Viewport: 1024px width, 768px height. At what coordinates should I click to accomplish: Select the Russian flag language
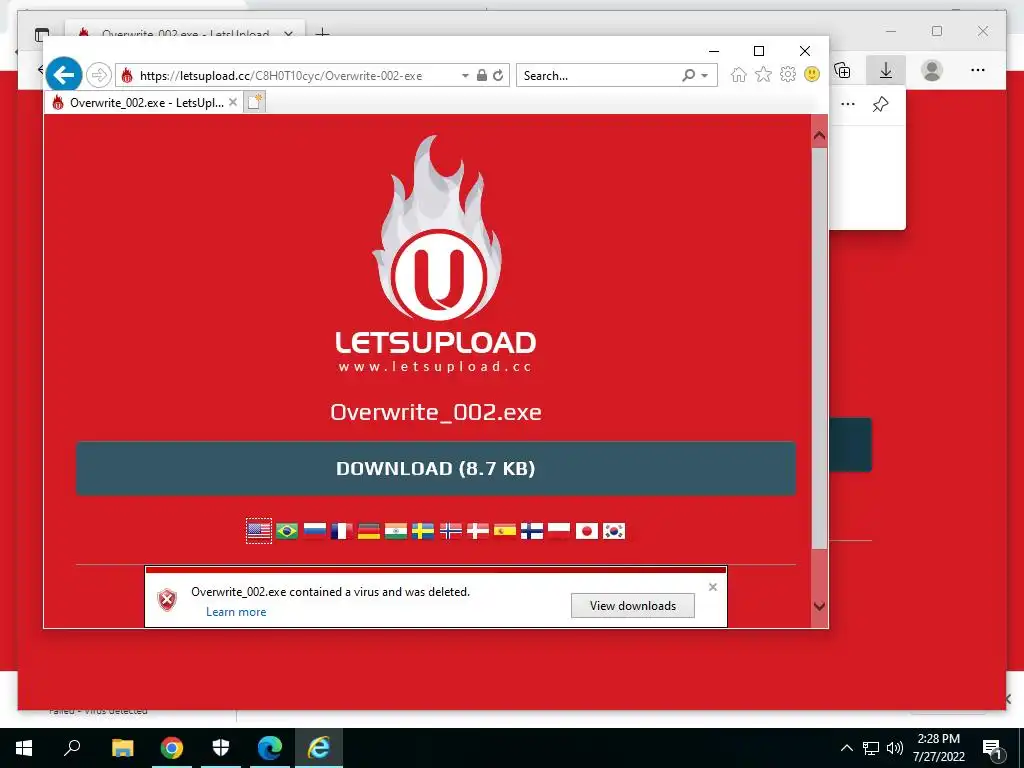314,531
